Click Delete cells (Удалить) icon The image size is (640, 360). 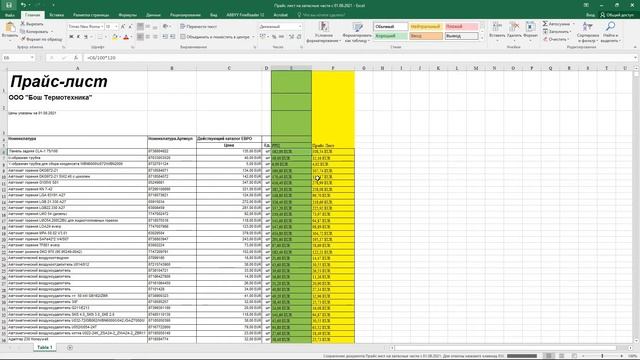pyautogui.click(x=514, y=27)
